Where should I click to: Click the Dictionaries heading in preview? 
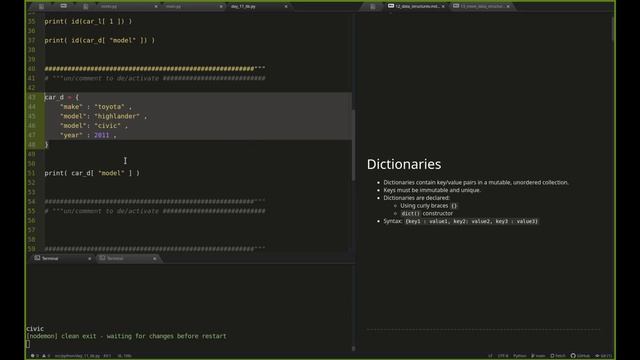click(x=404, y=164)
